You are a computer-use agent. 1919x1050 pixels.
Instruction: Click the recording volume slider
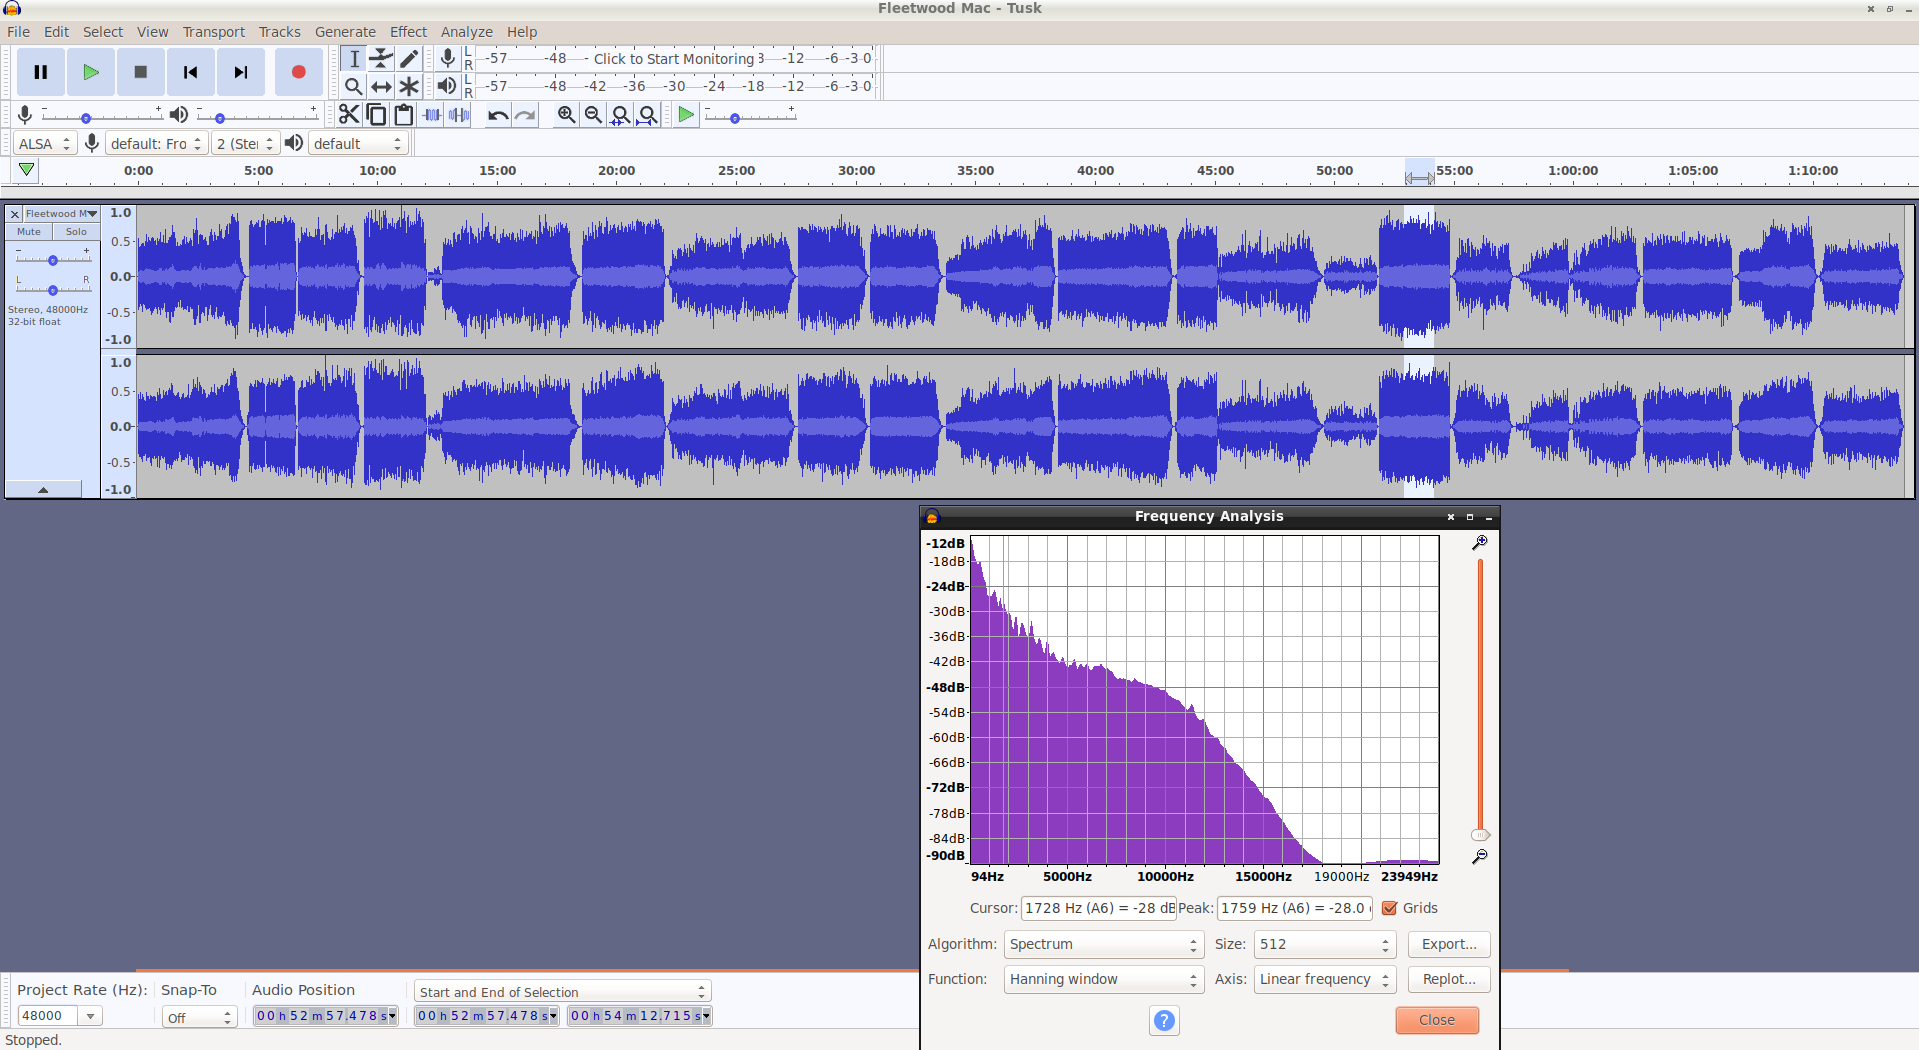pyautogui.click(x=102, y=117)
